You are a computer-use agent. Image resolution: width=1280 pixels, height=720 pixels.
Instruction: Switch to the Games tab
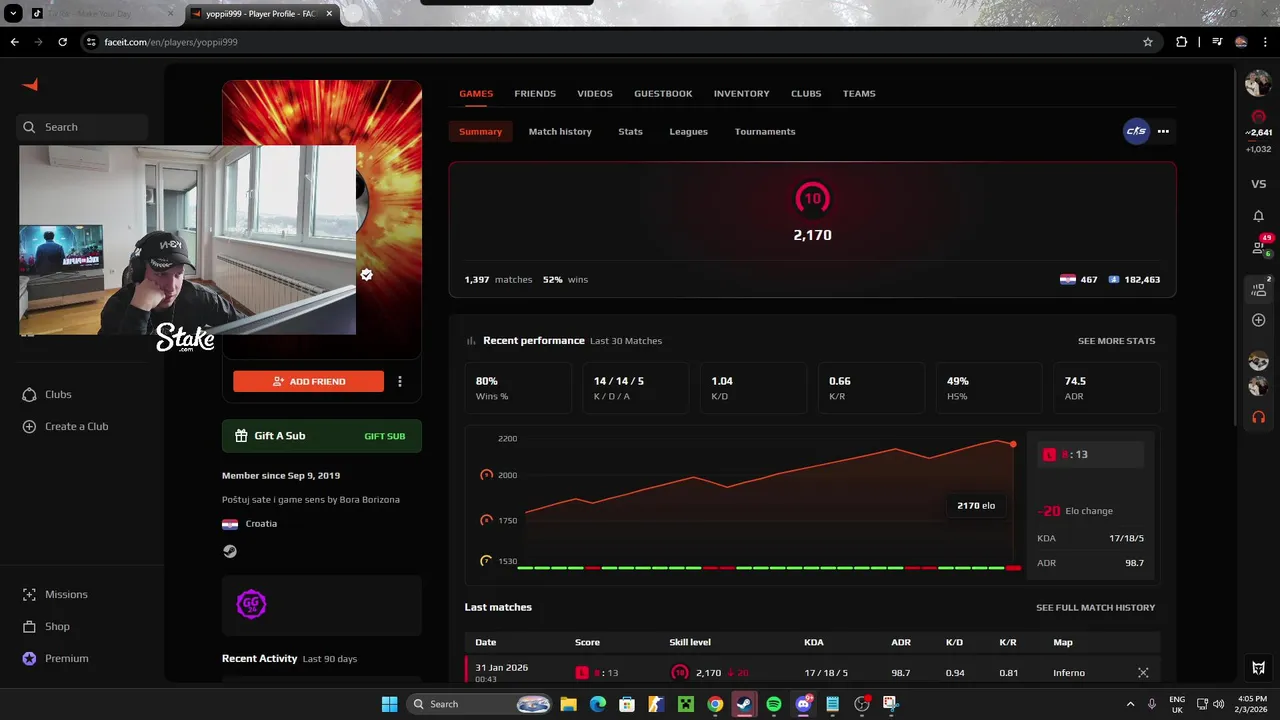[x=476, y=93]
